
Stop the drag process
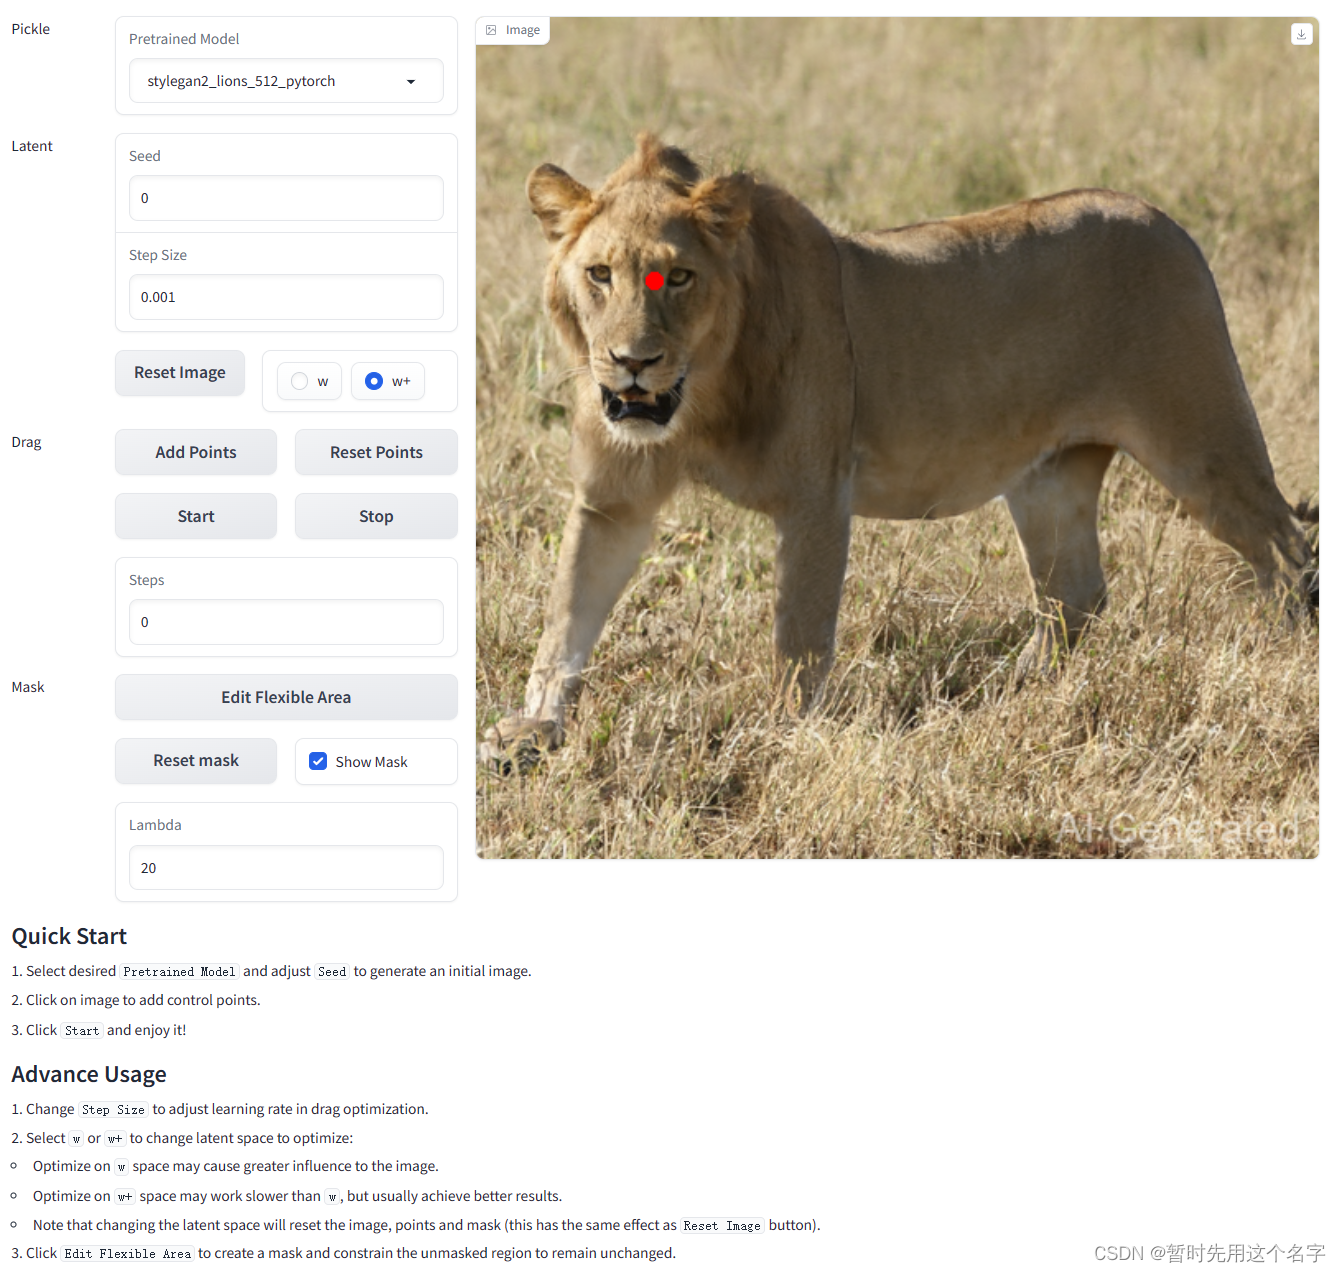tap(376, 516)
